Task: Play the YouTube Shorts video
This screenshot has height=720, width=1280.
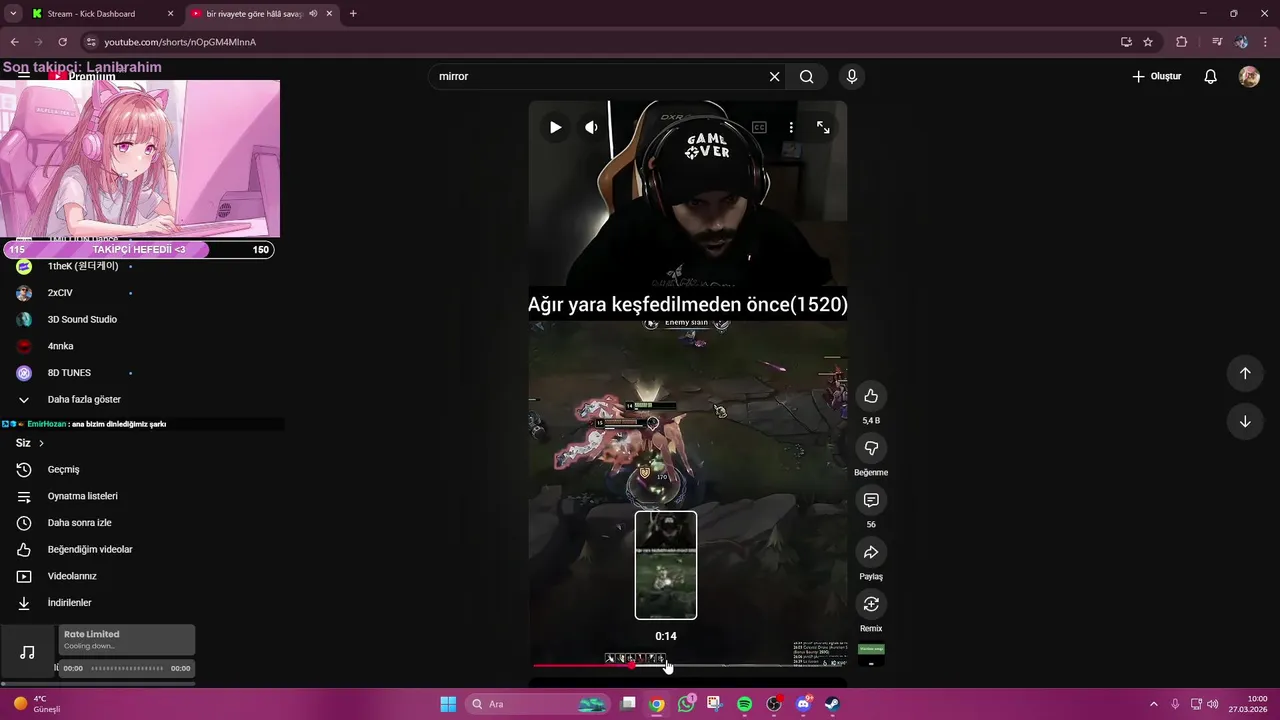Action: tap(555, 127)
